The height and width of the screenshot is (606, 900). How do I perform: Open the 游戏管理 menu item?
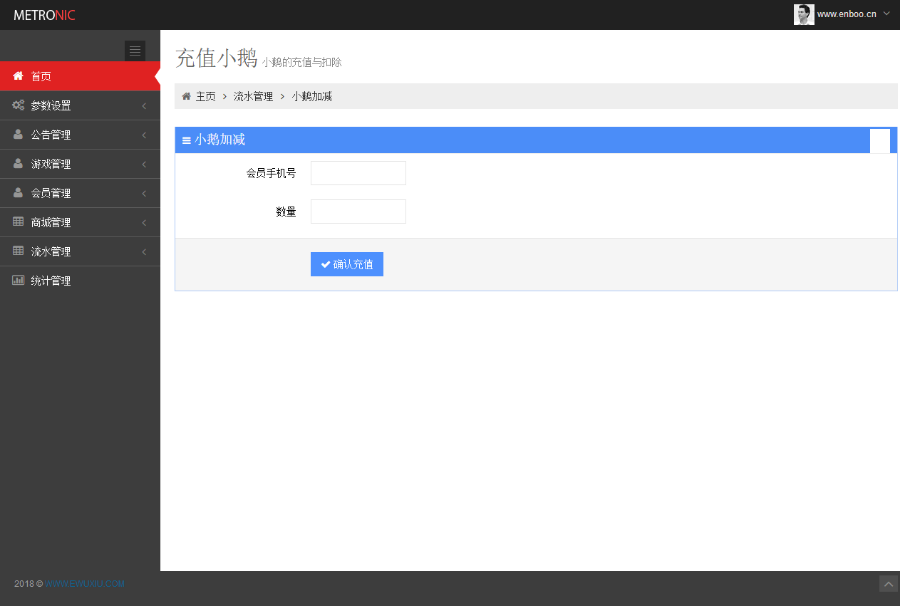80,164
